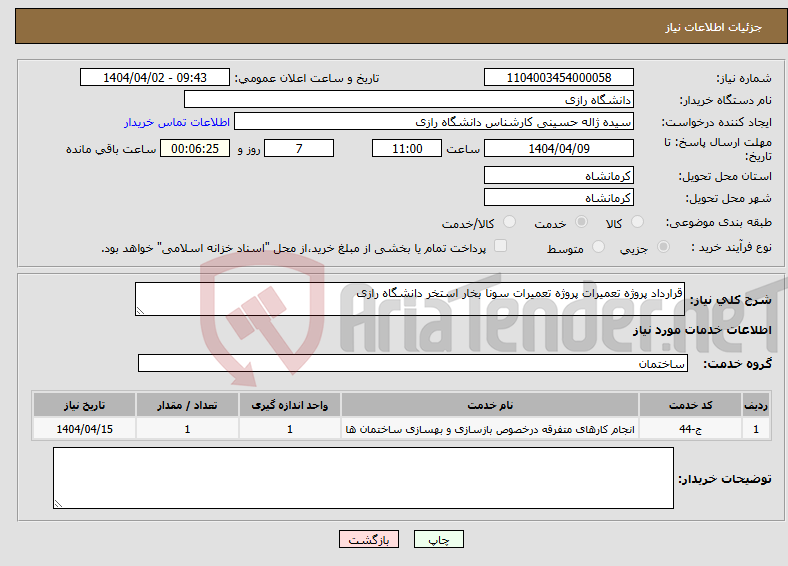
Task: Click the تعداد / مقدار column header
Action: point(187,405)
